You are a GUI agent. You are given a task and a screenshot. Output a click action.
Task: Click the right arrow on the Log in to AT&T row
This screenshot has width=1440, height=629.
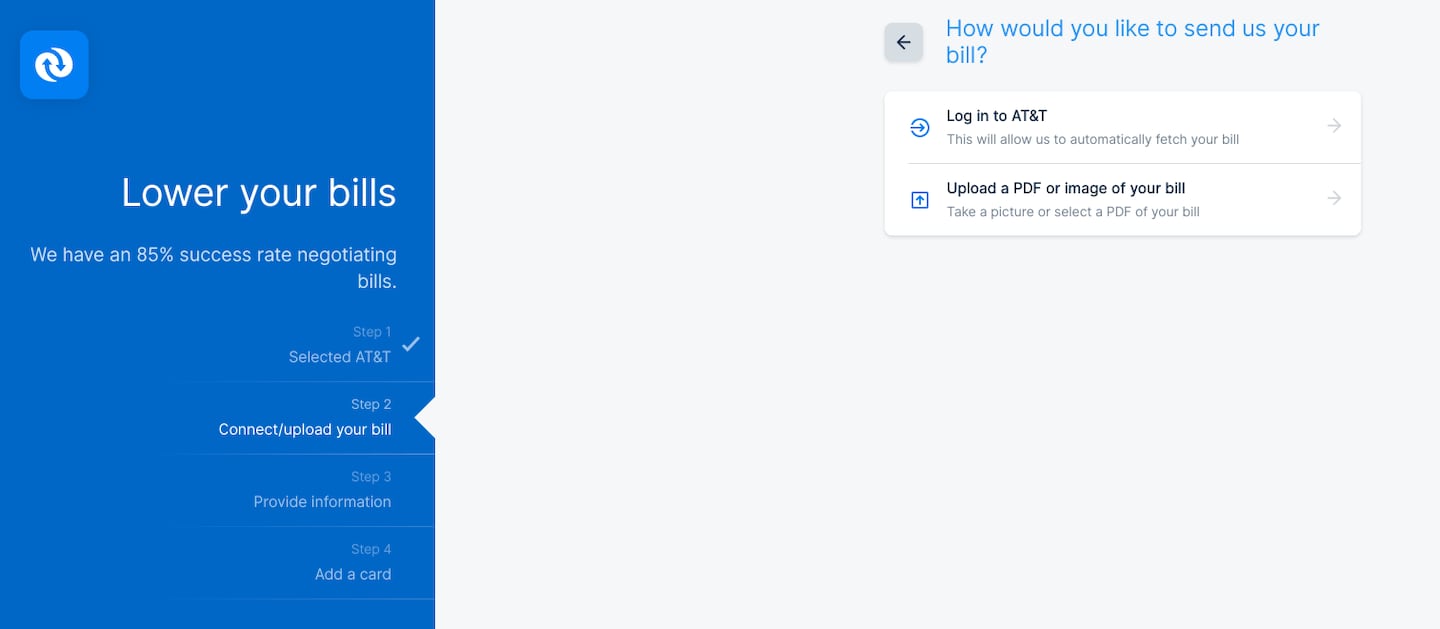tap(1333, 126)
